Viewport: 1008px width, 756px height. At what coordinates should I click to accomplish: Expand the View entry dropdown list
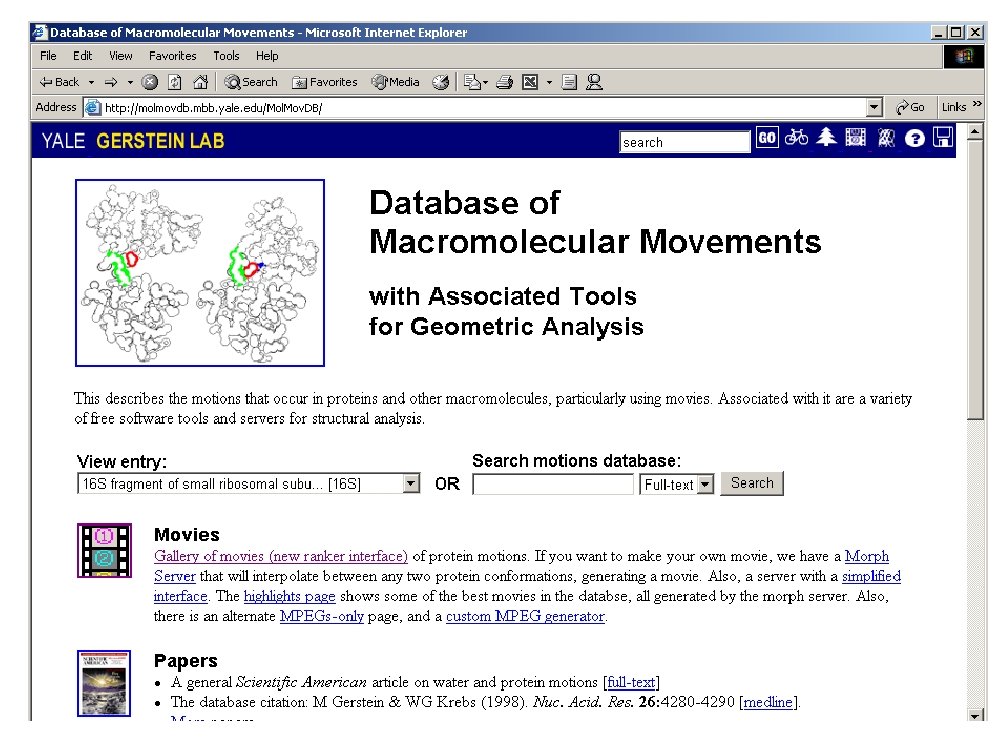click(x=411, y=483)
